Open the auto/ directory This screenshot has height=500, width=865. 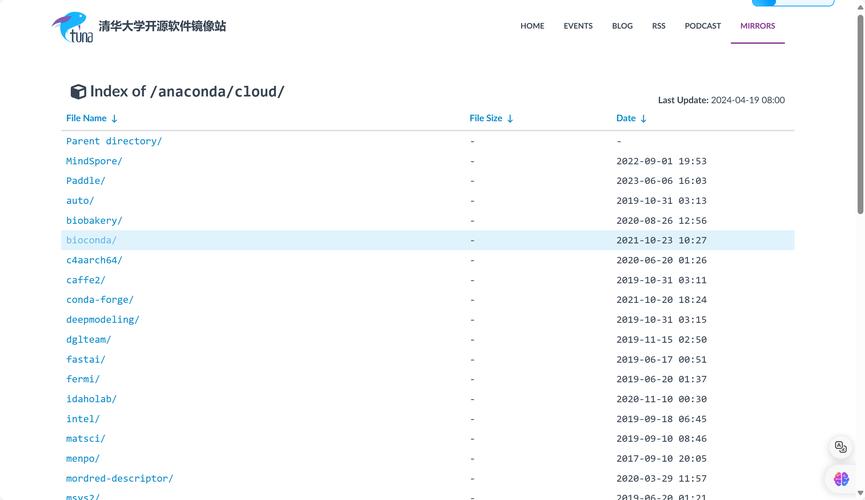click(80, 201)
